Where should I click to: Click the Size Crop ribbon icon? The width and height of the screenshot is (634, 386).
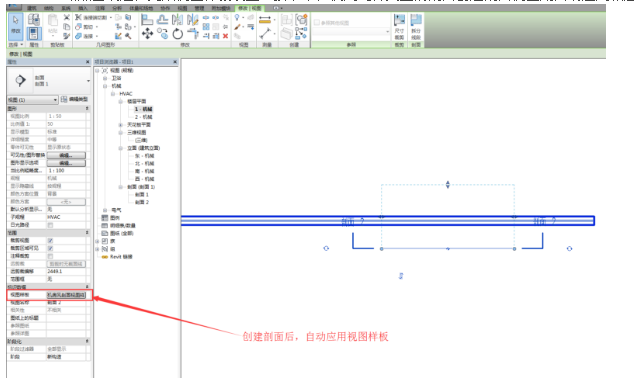[x=399, y=26]
